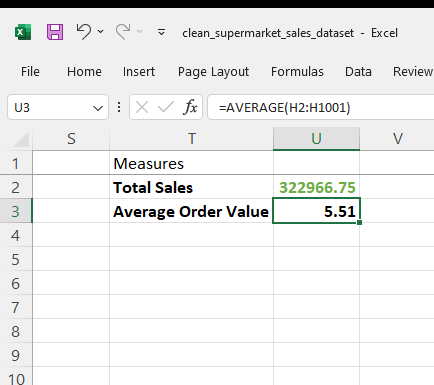Screen dimensions: 434x385
Task: Select row 5 header
Action: coord(16,259)
